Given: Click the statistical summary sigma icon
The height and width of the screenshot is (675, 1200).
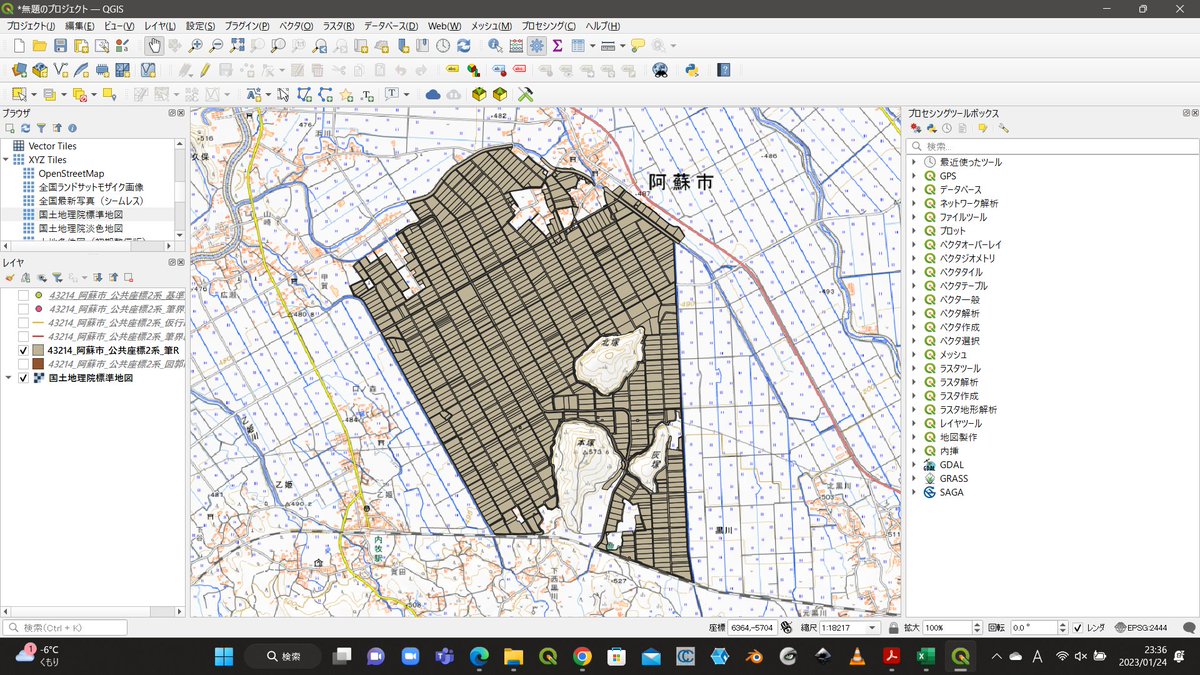Looking at the screenshot, I should tap(558, 46).
